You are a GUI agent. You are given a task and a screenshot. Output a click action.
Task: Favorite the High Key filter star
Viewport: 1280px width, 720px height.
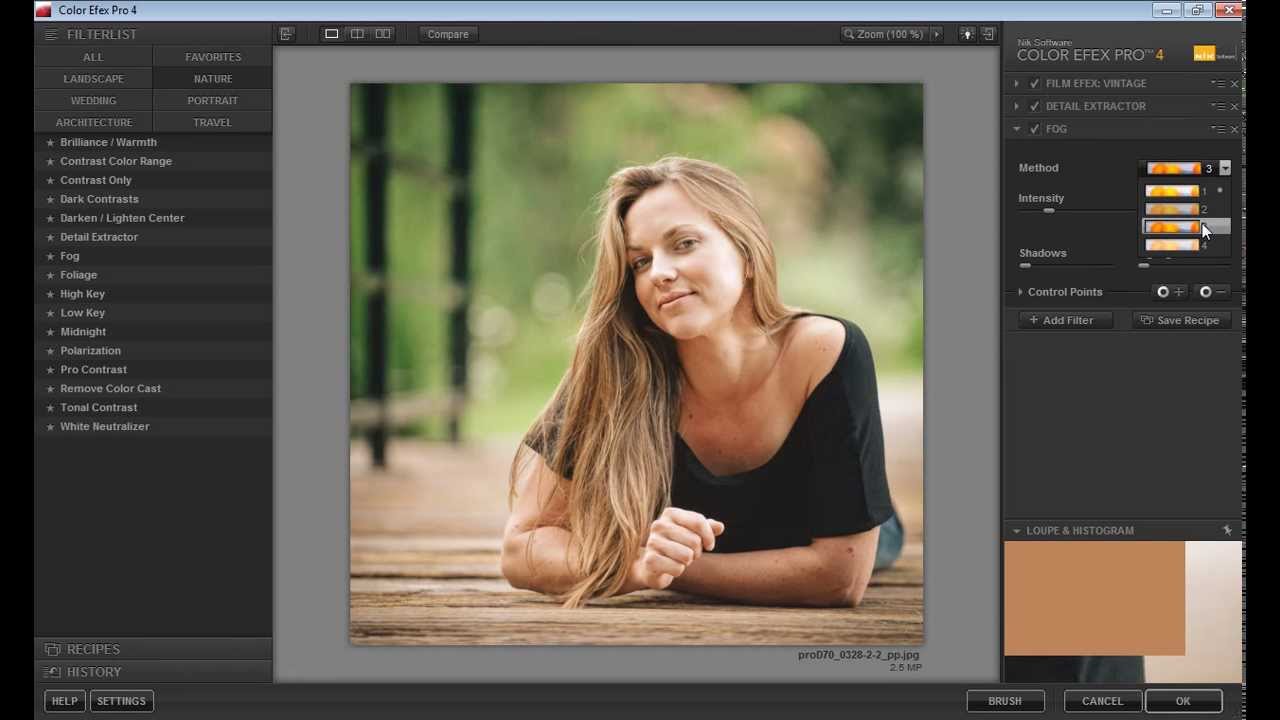tap(50, 294)
